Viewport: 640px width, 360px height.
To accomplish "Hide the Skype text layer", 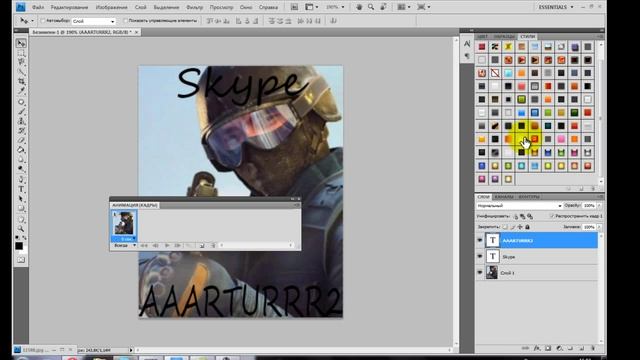I will 480,256.
